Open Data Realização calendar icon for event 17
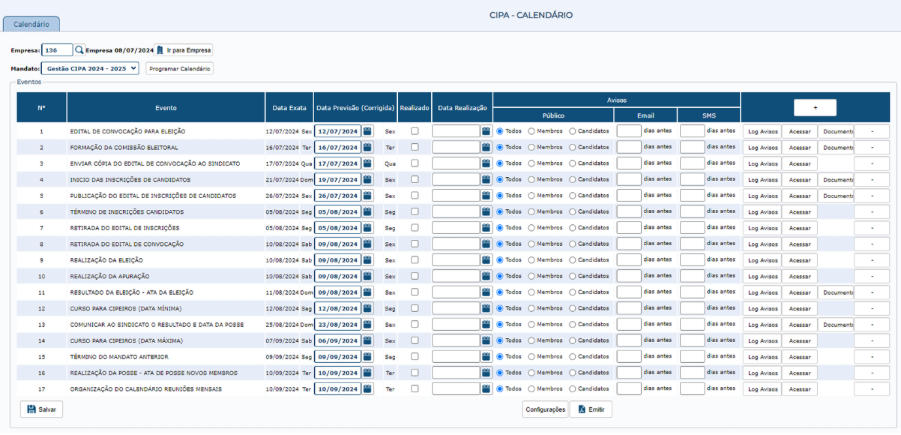The height and width of the screenshot is (435, 901). pyautogui.click(x=486, y=389)
